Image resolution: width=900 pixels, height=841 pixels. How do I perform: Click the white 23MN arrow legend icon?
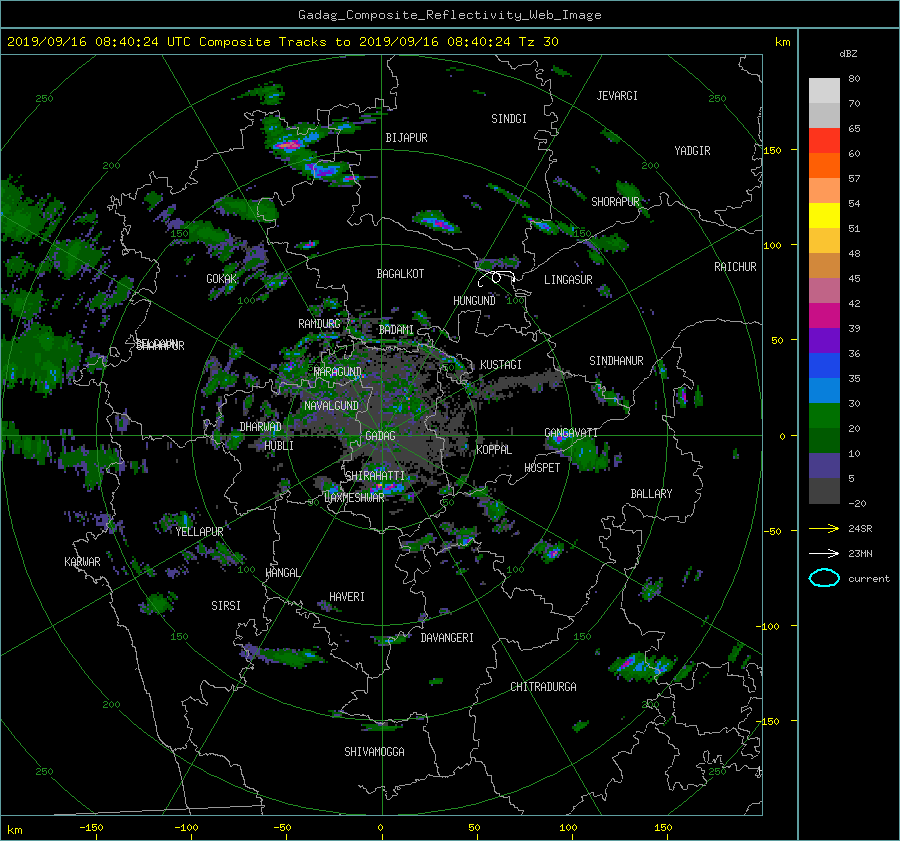(x=824, y=553)
